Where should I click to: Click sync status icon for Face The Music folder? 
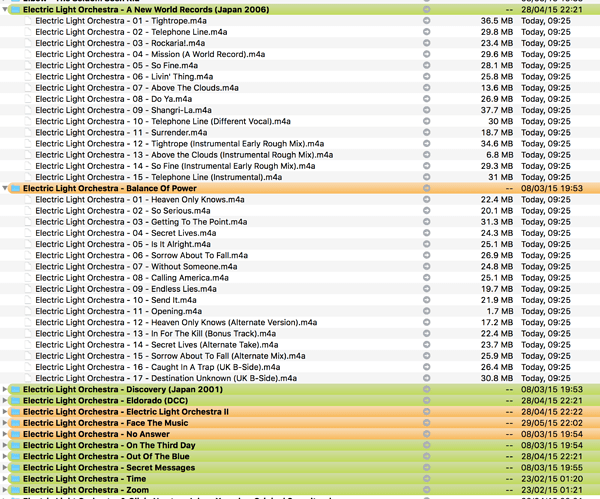click(427, 423)
